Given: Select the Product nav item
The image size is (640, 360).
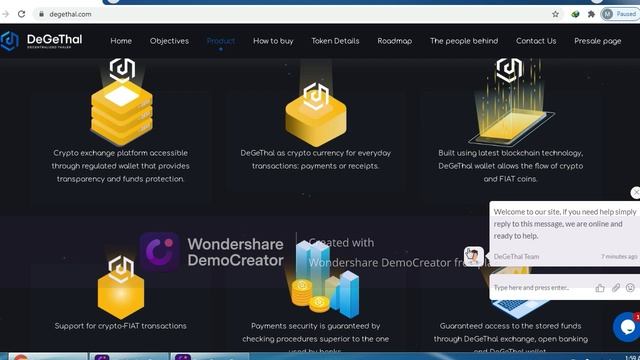Looking at the screenshot, I should (x=220, y=41).
